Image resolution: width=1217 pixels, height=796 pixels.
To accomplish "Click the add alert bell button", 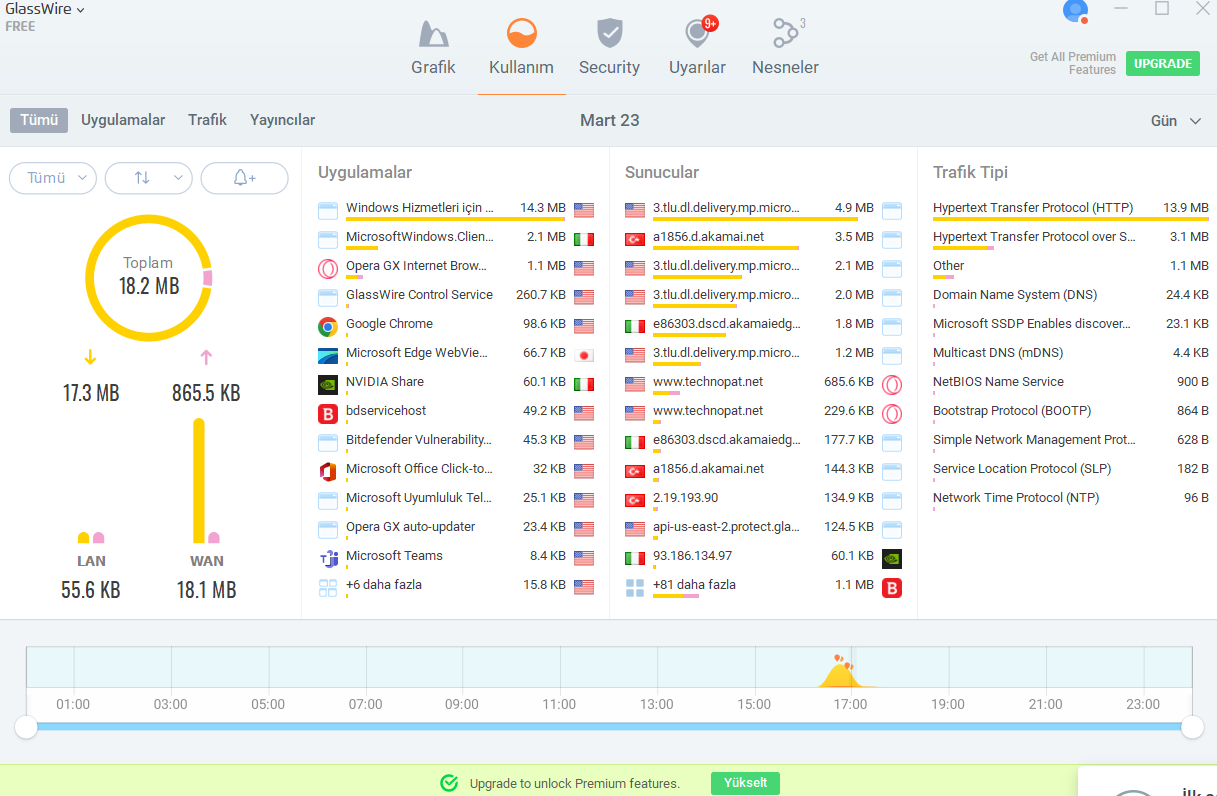I will (245, 178).
